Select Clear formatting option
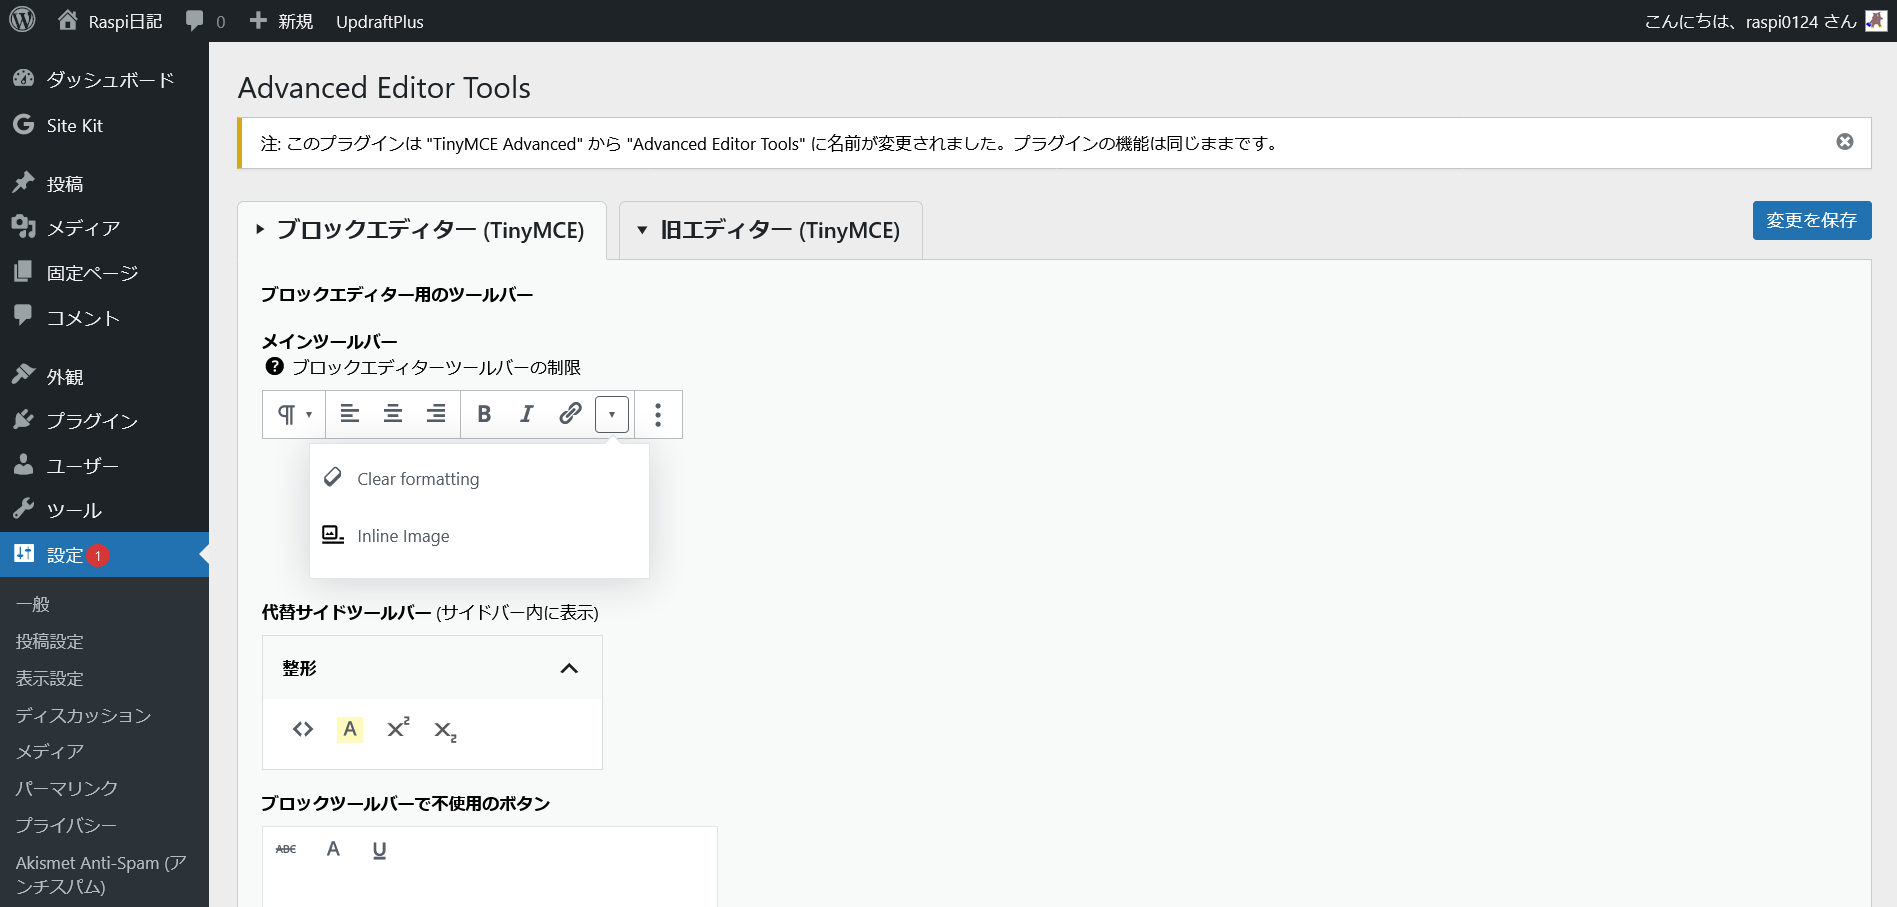 [479, 479]
